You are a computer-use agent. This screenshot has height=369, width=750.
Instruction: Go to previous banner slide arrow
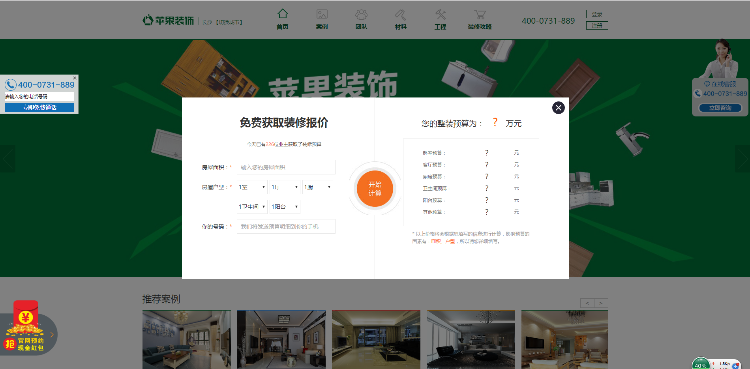tap(7, 158)
